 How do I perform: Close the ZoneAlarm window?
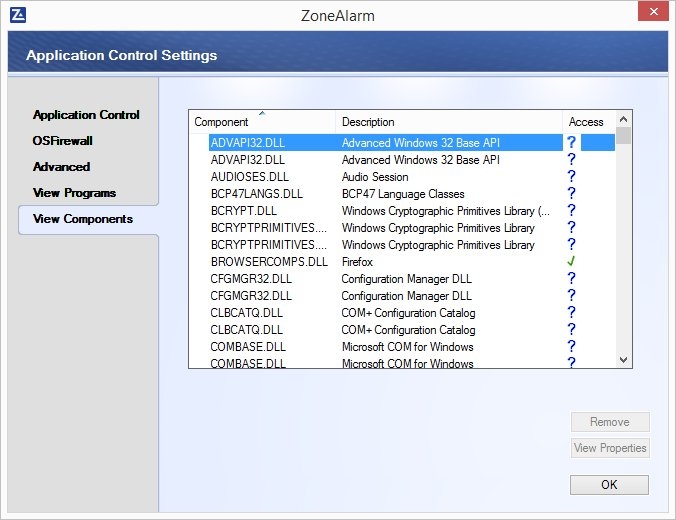click(x=653, y=12)
